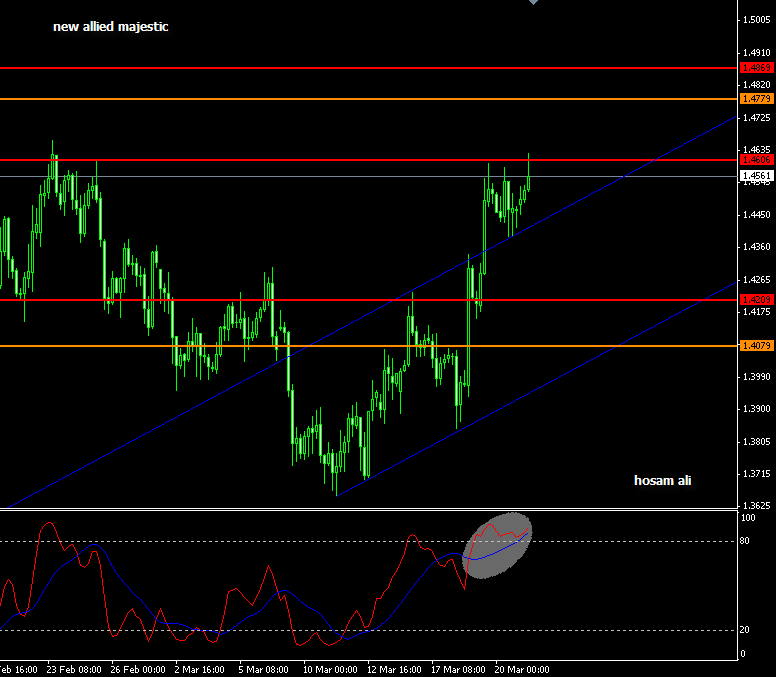
Task: Click the 1.3990 value on price scale
Action: click(755, 377)
